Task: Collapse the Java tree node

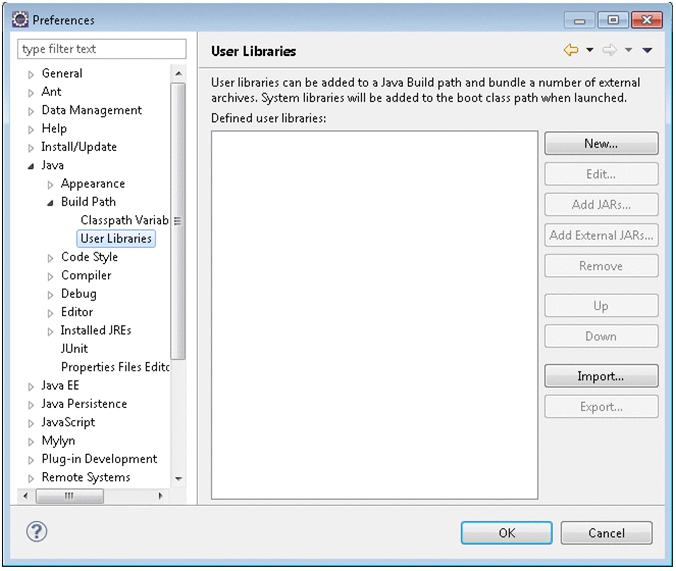Action: (x=31, y=166)
